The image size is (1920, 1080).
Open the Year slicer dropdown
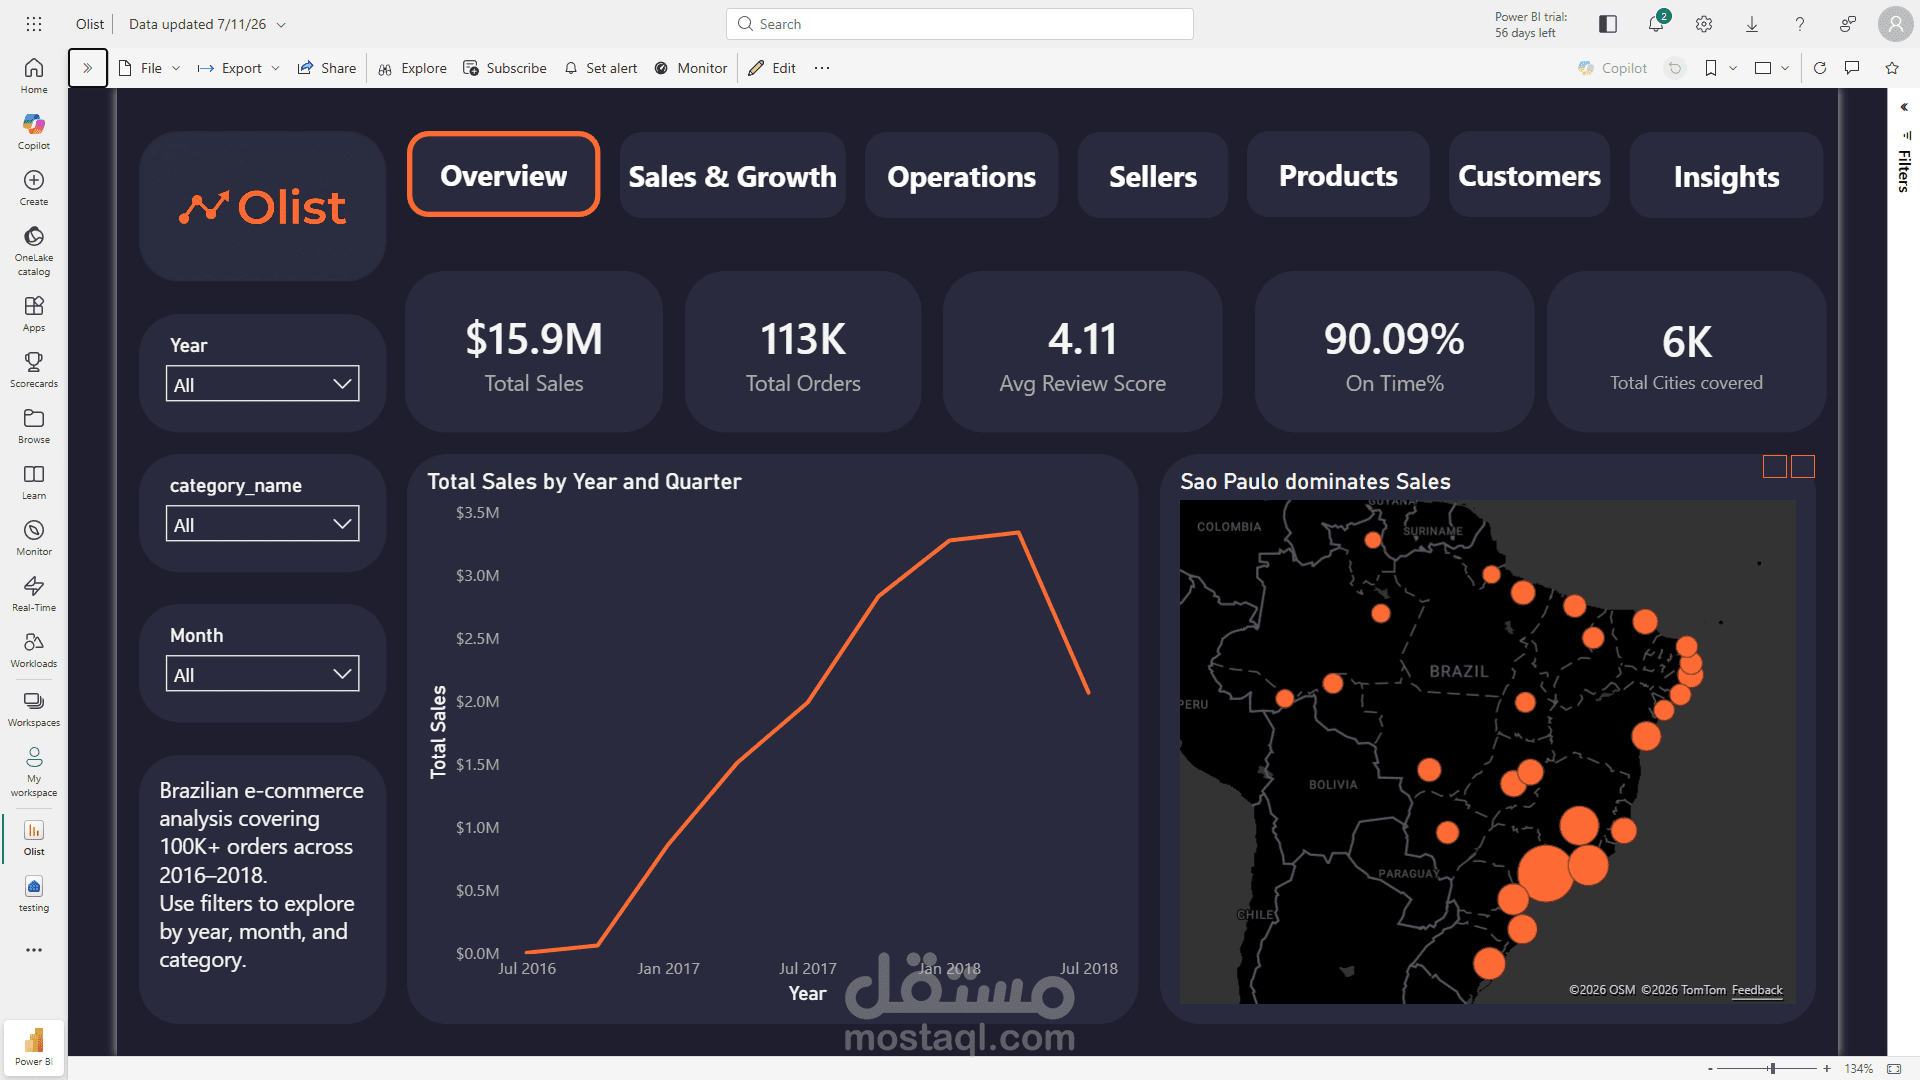tap(262, 384)
